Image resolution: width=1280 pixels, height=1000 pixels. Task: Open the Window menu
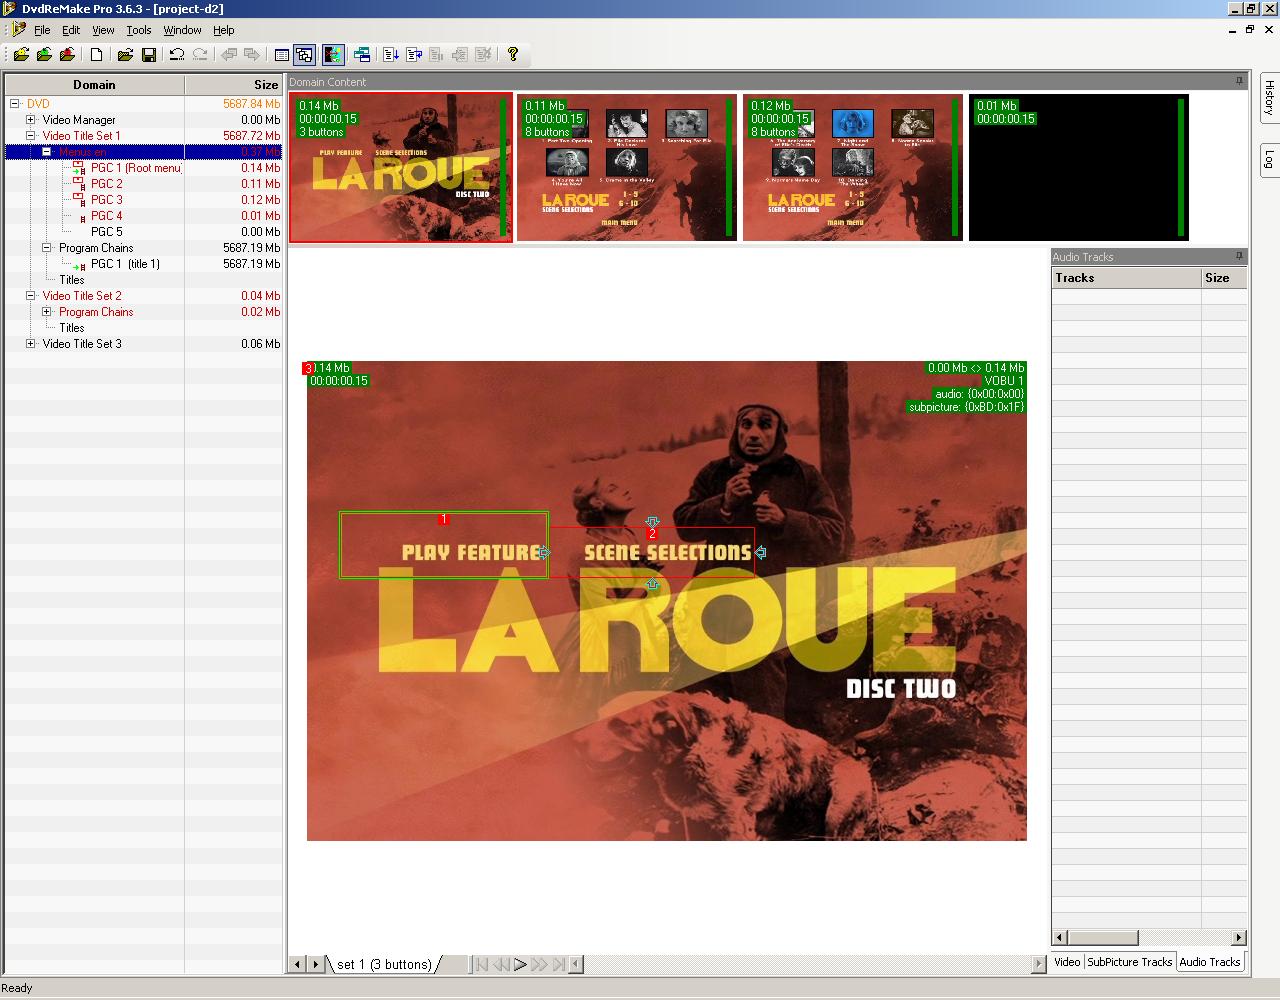click(x=182, y=30)
